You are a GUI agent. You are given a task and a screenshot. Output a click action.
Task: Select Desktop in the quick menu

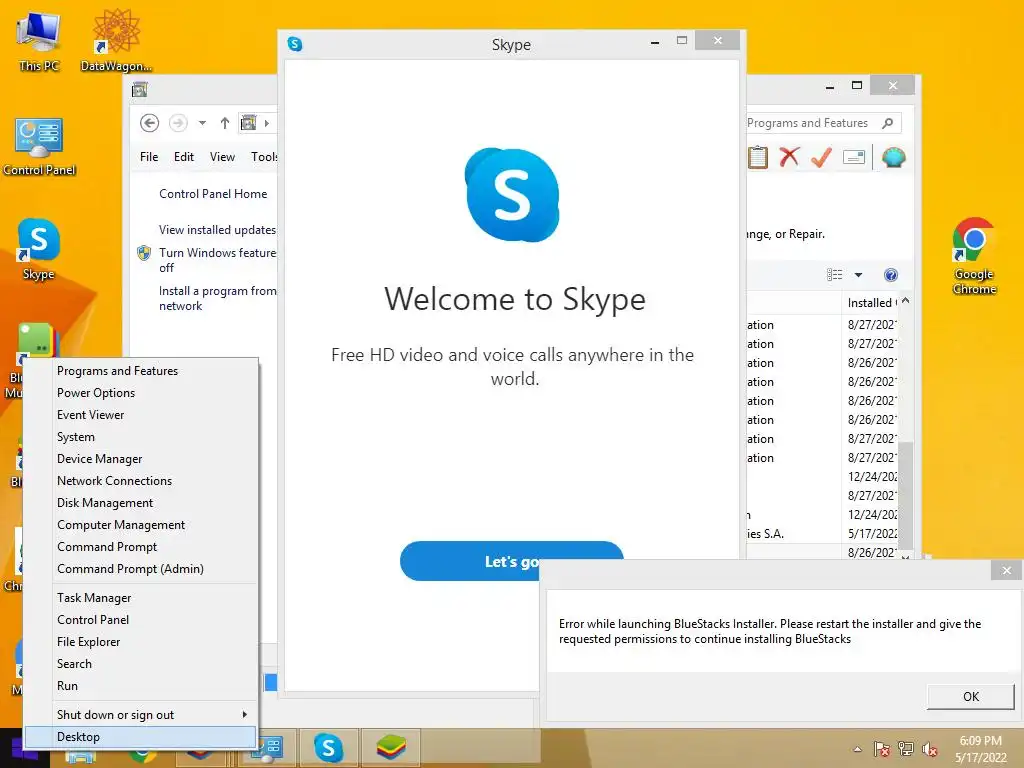(141, 737)
